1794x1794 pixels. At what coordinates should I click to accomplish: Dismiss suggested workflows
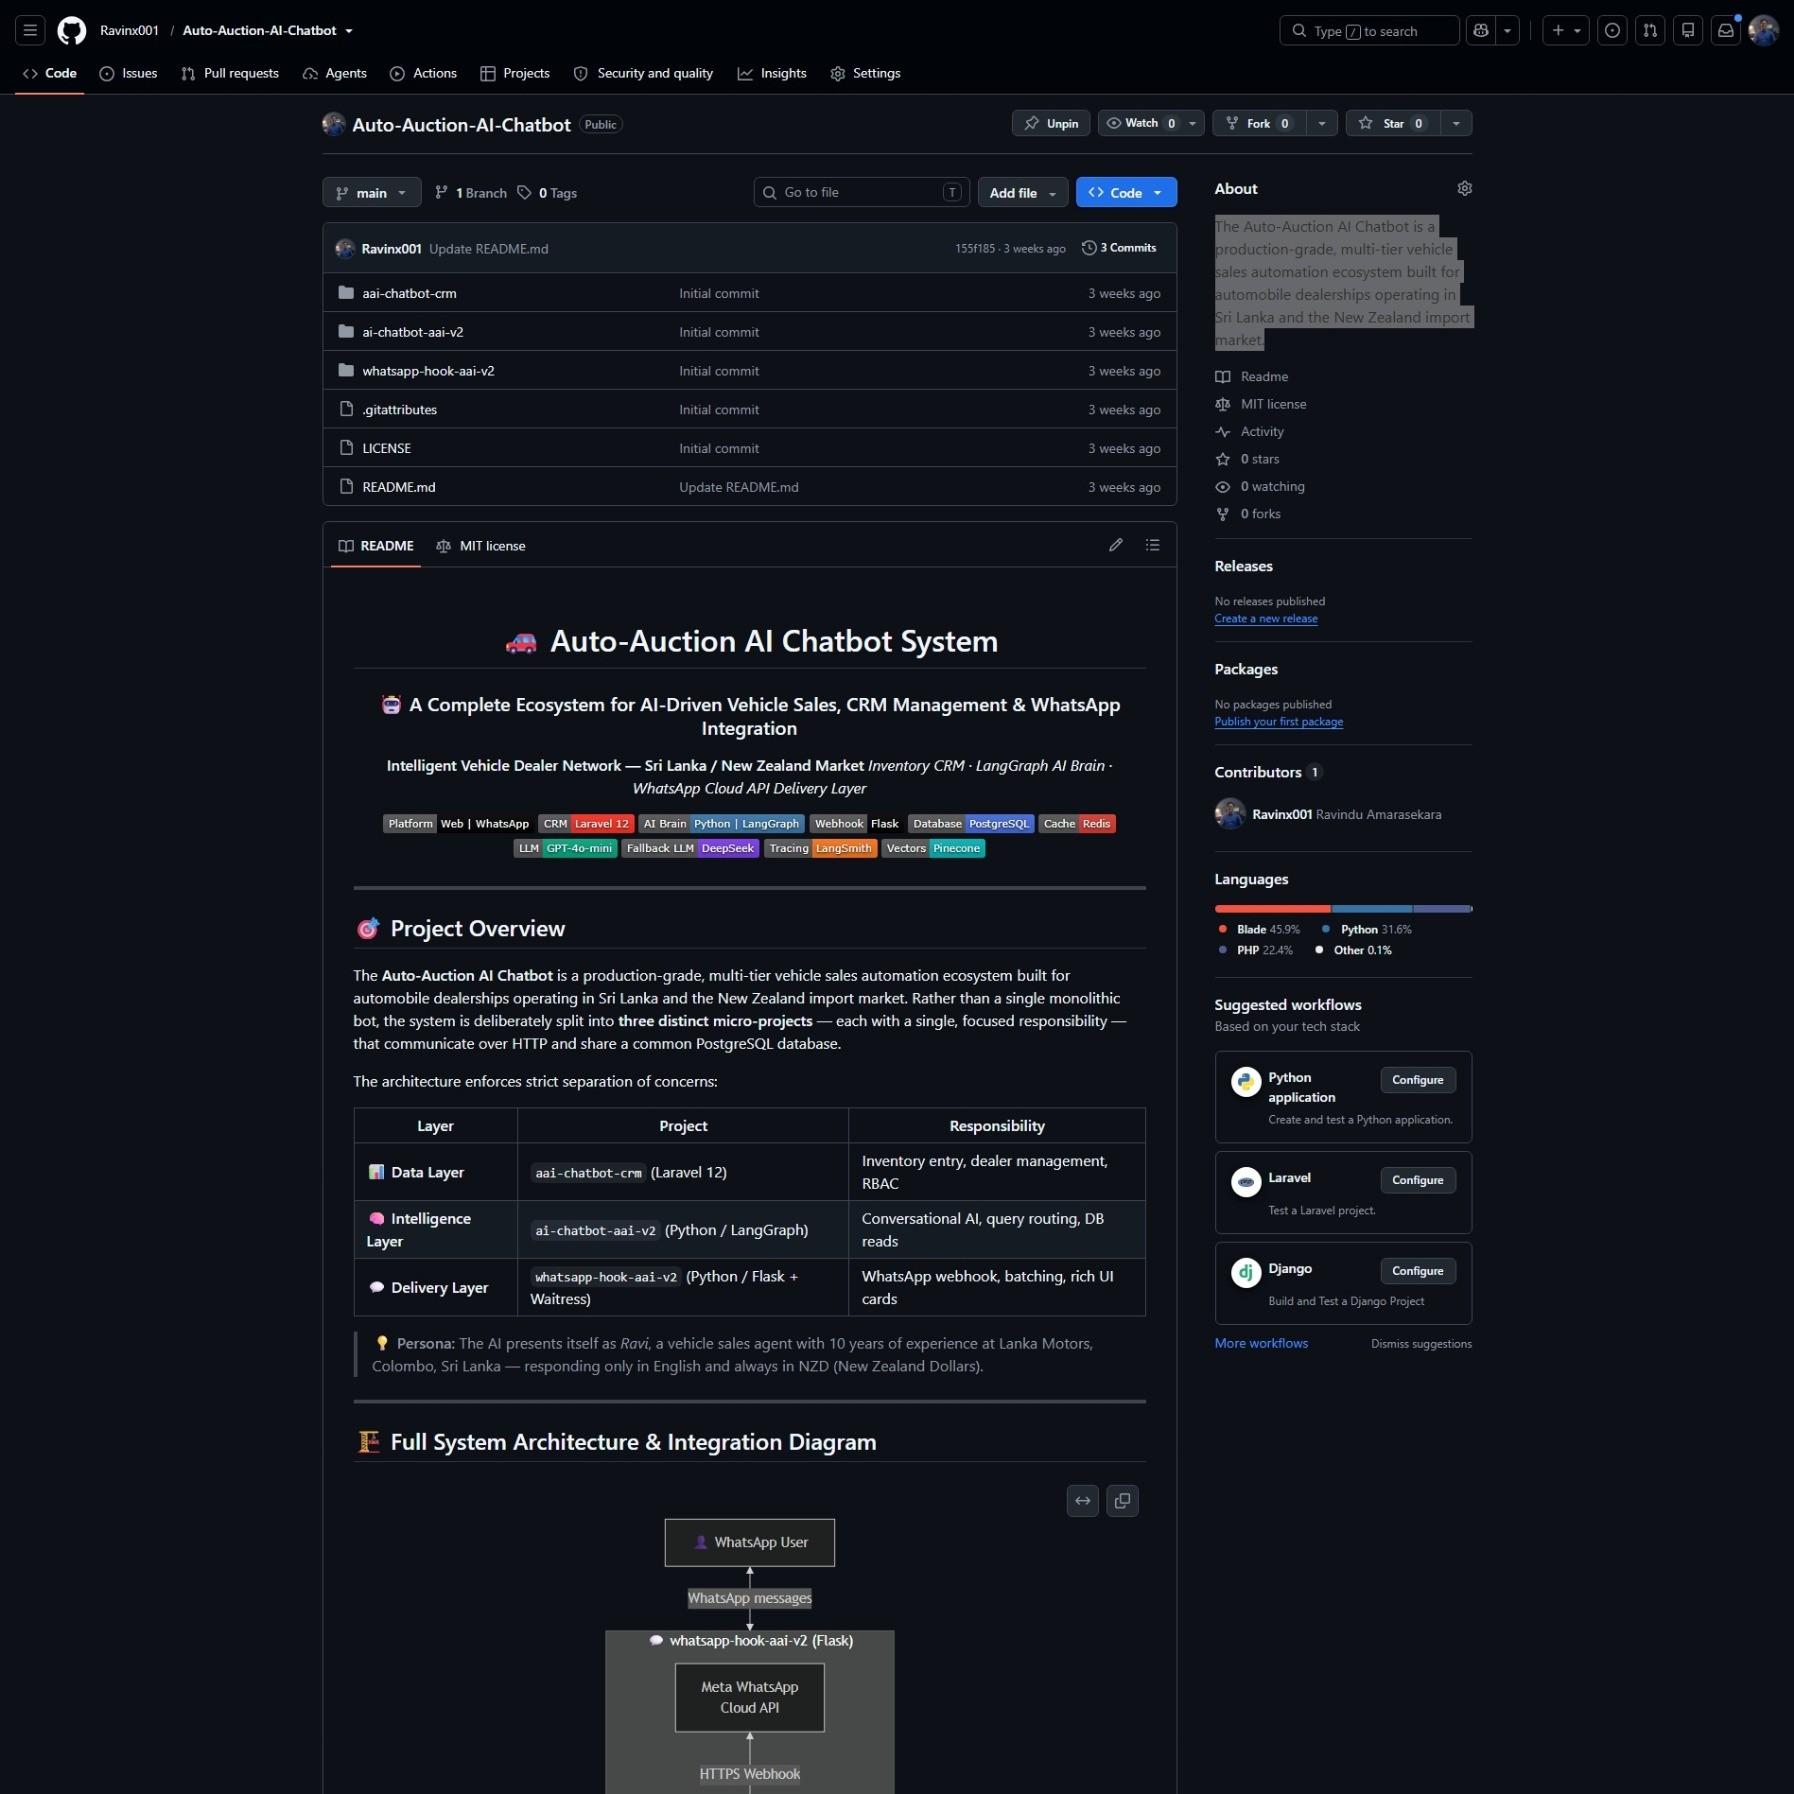tap(1421, 1344)
